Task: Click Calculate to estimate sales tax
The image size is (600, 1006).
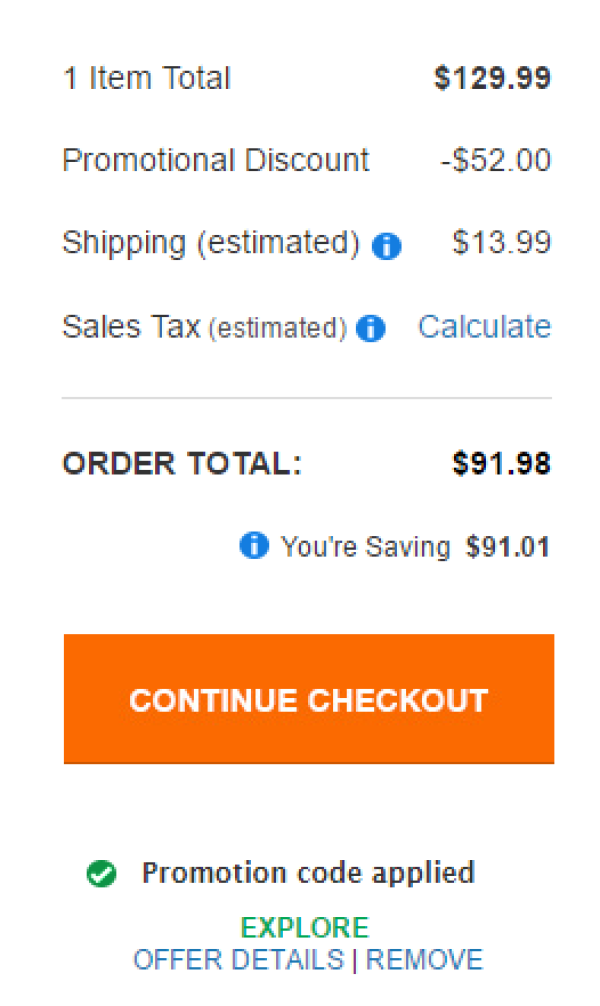Action: tap(484, 327)
